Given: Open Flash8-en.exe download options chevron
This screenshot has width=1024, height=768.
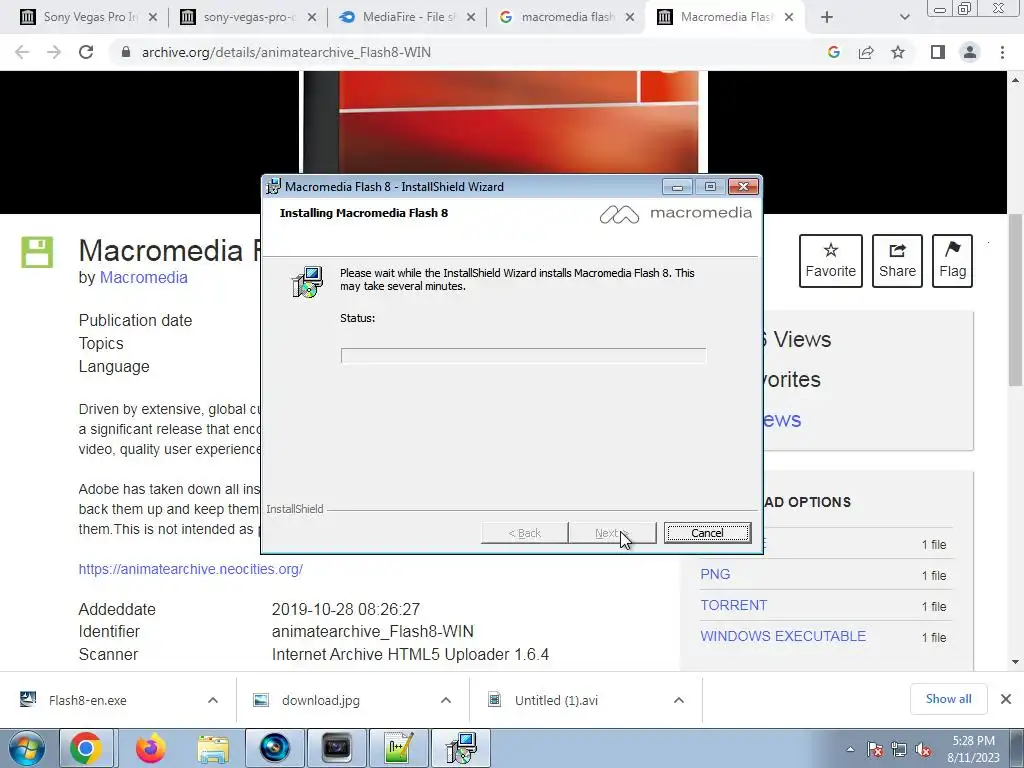Looking at the screenshot, I should [x=213, y=700].
